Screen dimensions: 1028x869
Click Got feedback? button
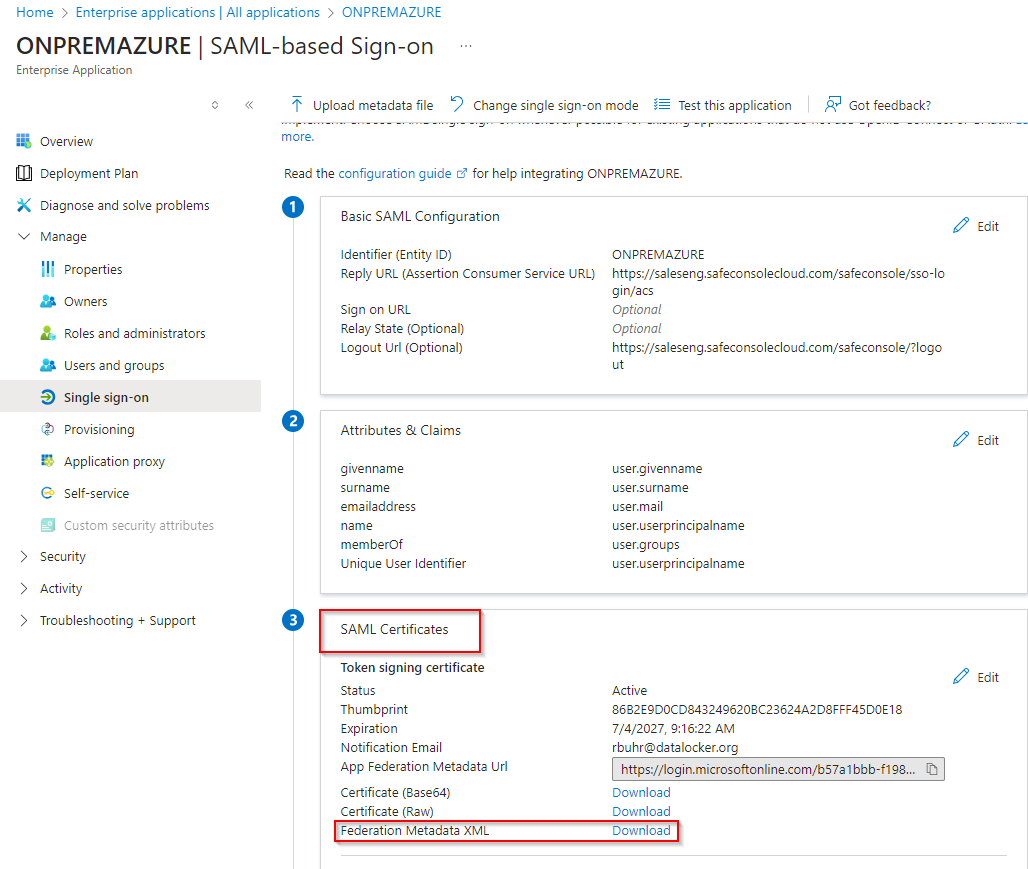pos(878,105)
